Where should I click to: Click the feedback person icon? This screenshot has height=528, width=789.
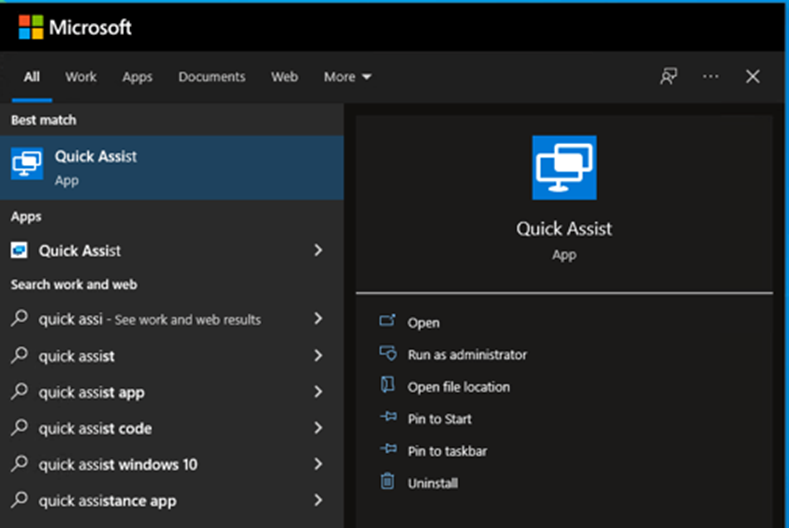pos(668,77)
